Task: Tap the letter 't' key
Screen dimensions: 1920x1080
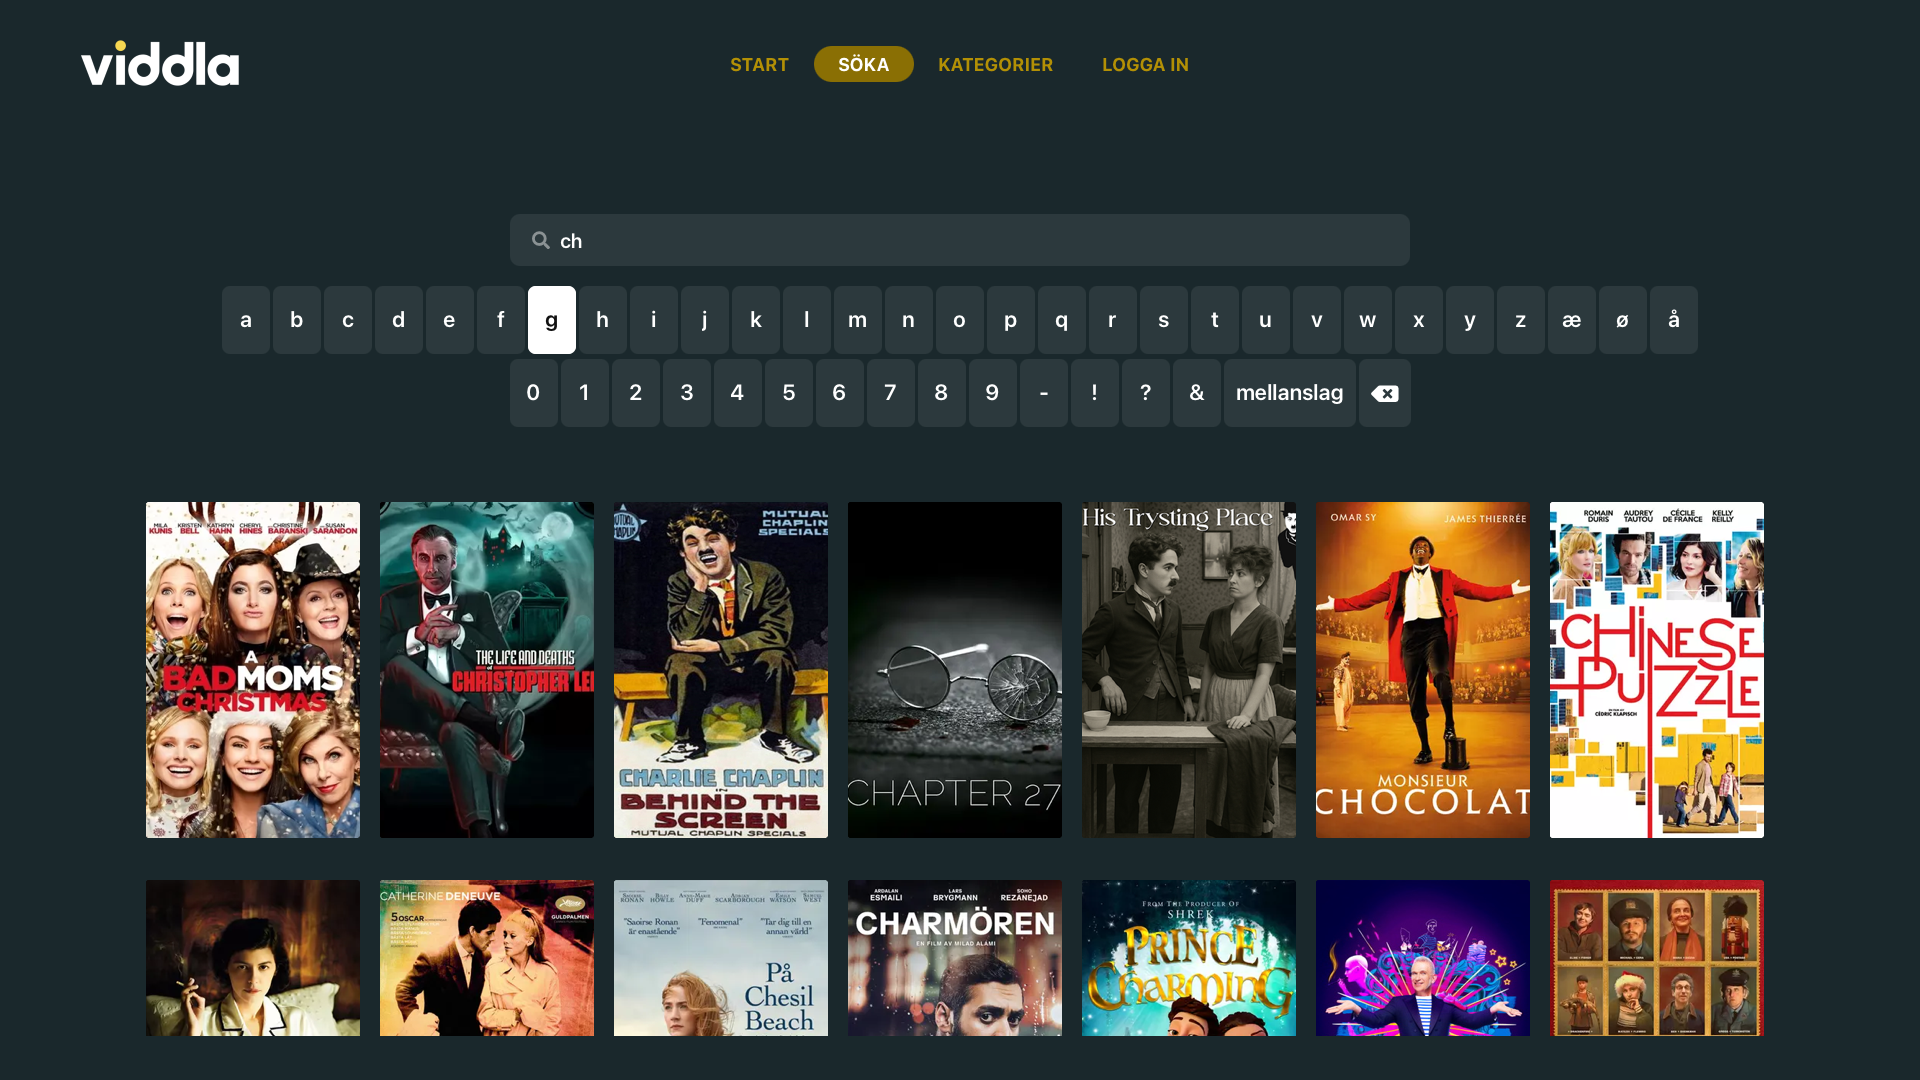Action: point(1215,320)
